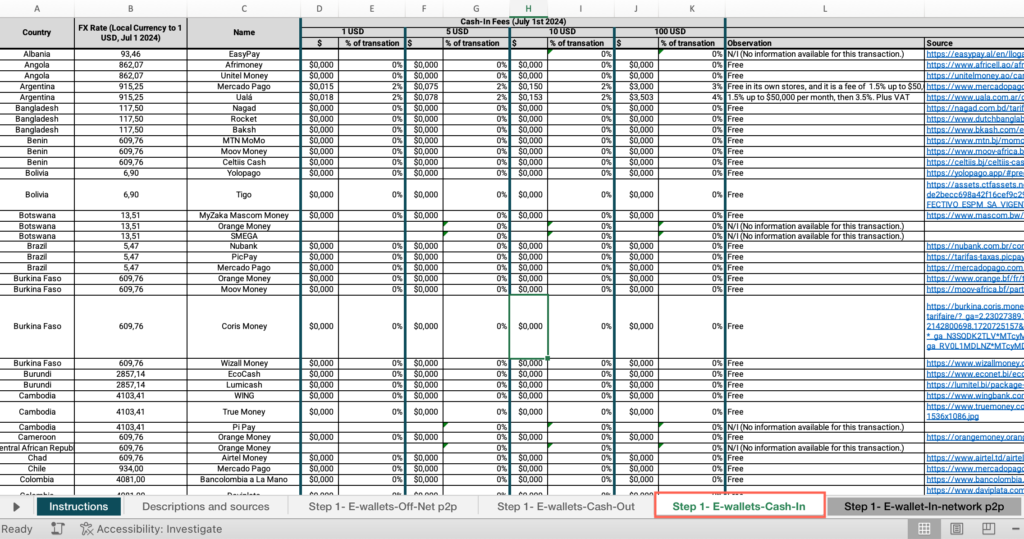Open Accessibility: Investigate checker
Image resolution: width=1024 pixels, height=539 pixels.
(151, 529)
